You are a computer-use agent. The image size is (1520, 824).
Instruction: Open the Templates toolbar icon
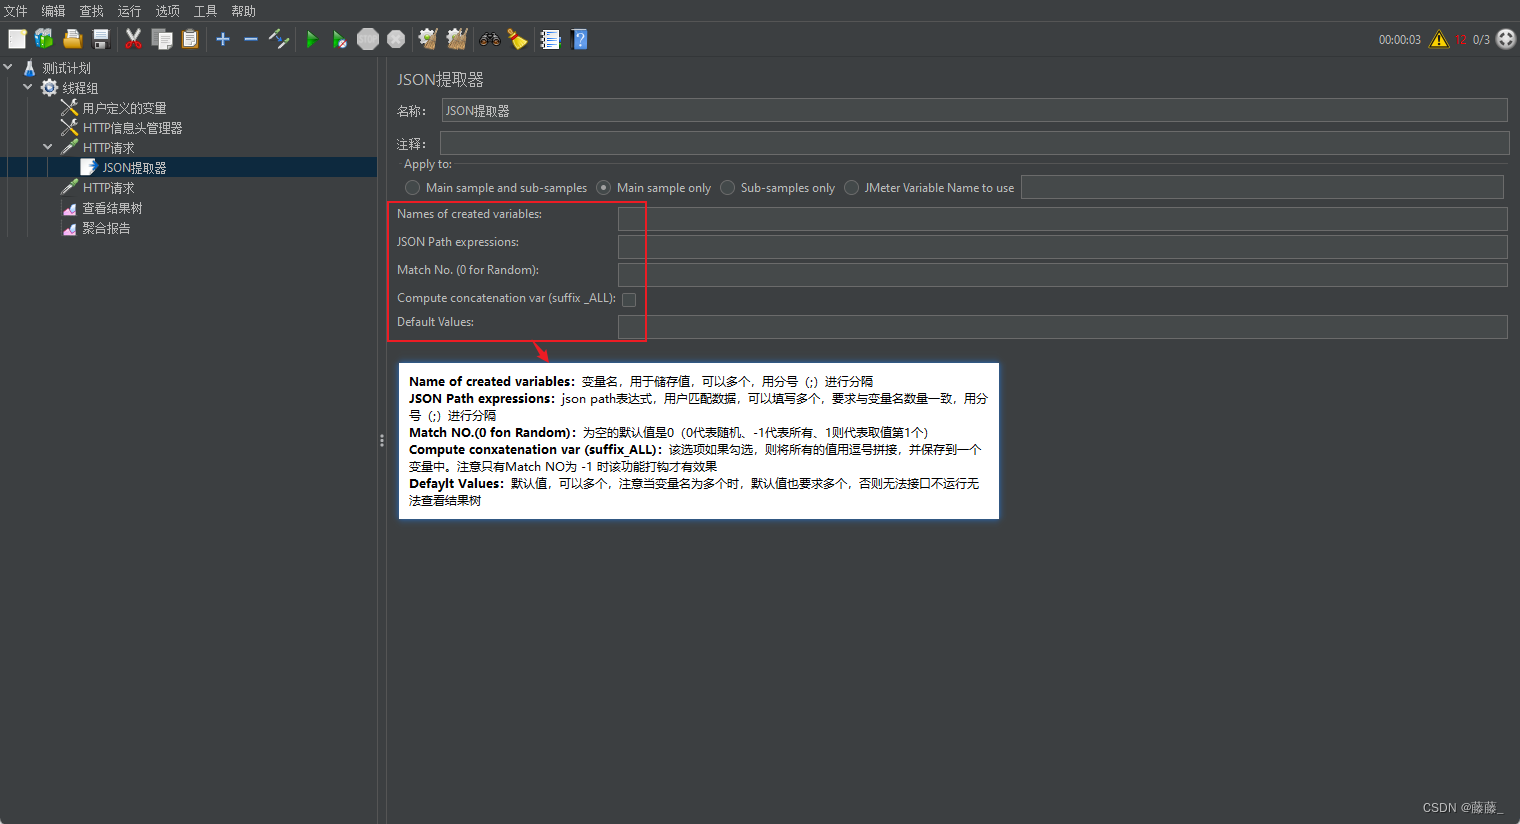44,39
